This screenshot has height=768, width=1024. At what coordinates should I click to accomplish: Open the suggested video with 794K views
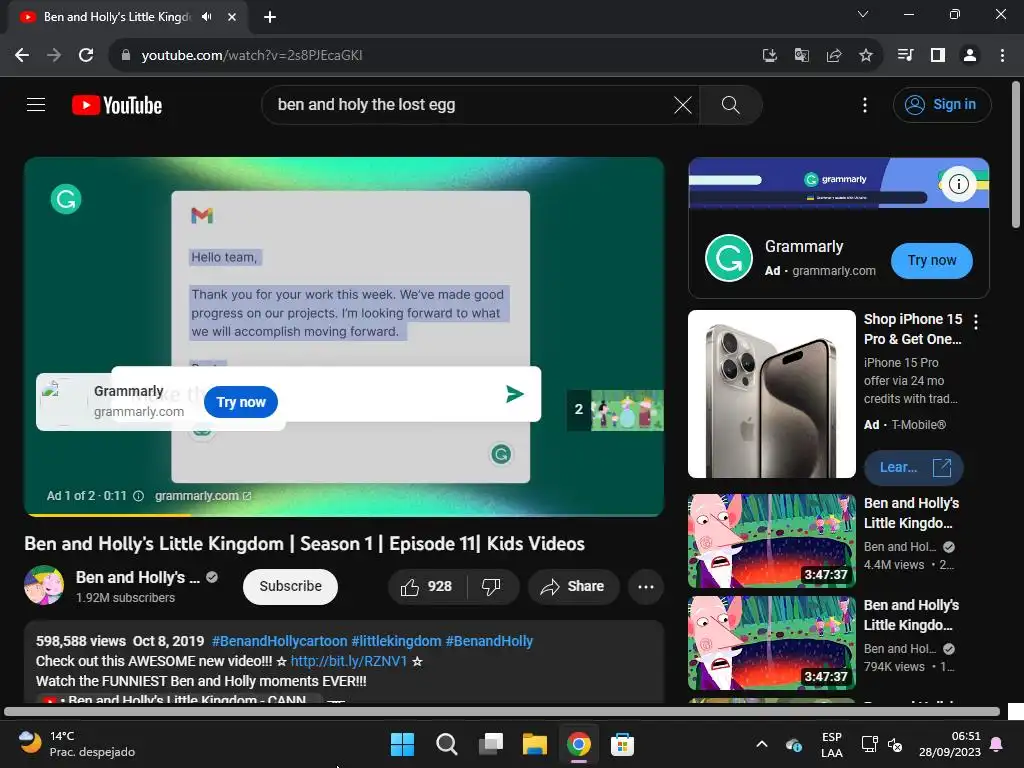(x=771, y=643)
